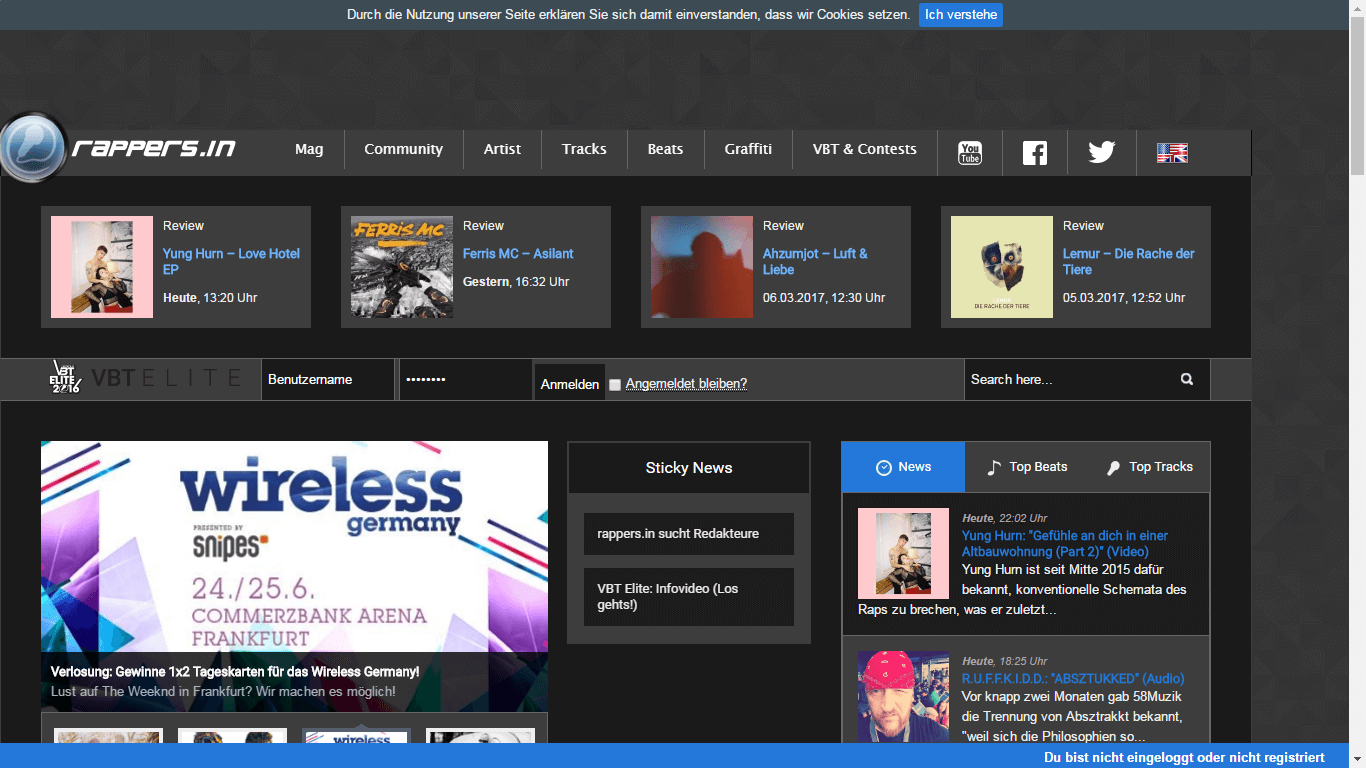The image size is (1366, 768).
Task: Click the Angemeldet bleiben? label link
Action: coord(686,384)
